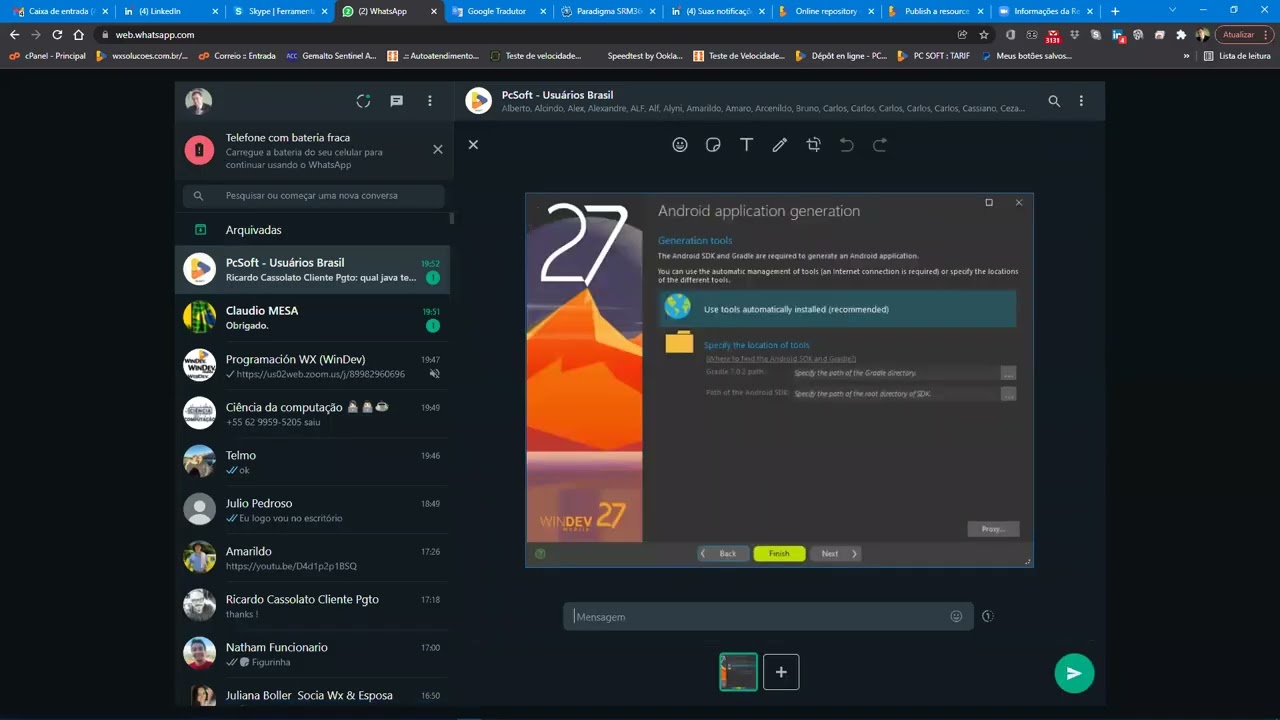Select the Text tool in editor
1280x720 pixels.
(746, 145)
